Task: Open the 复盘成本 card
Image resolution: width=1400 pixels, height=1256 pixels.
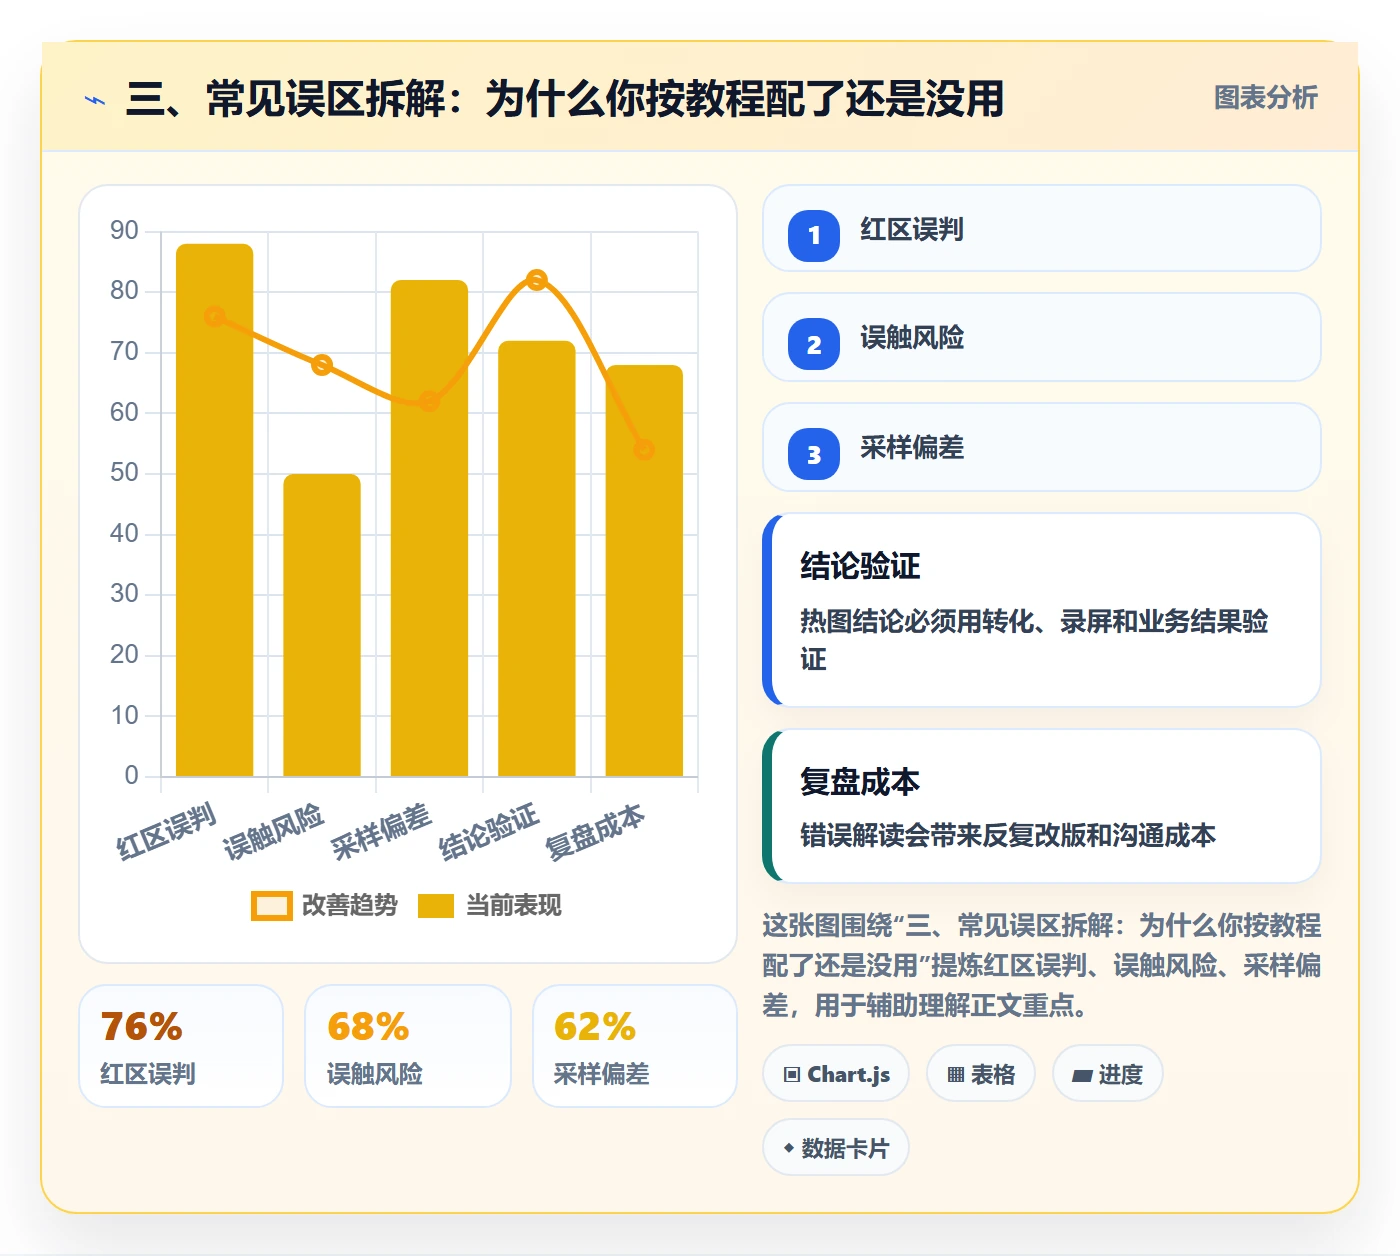Action: 1041,806
